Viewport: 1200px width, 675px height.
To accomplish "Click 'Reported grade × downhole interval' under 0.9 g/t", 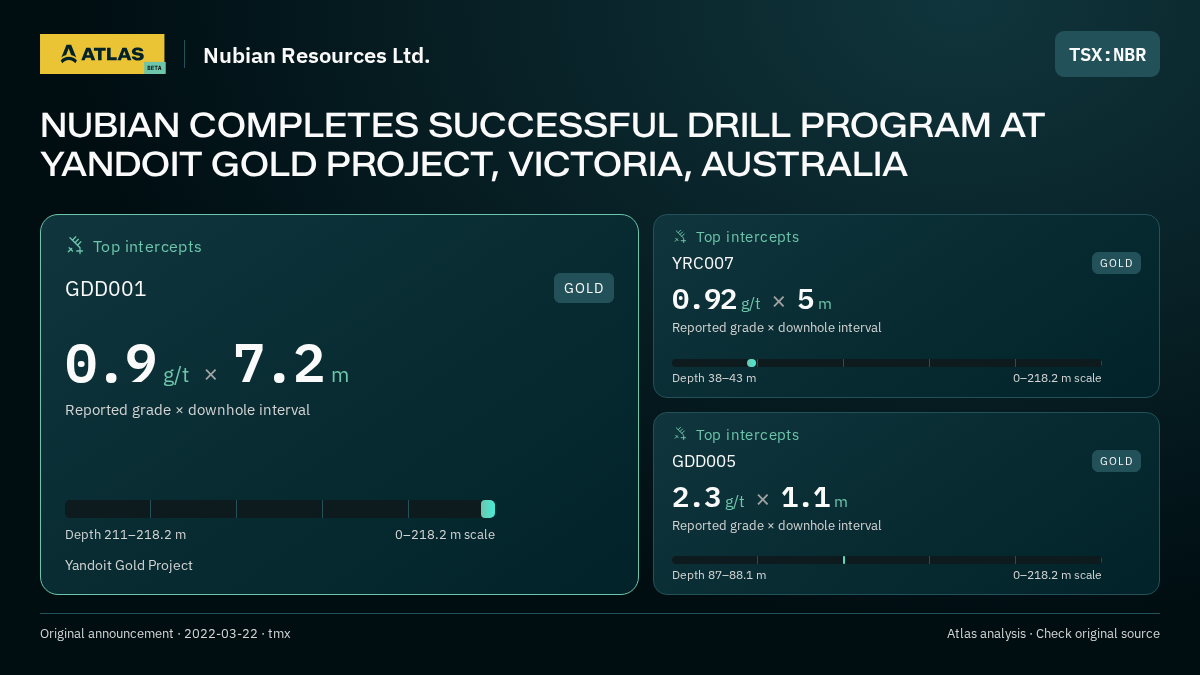I will [187, 410].
